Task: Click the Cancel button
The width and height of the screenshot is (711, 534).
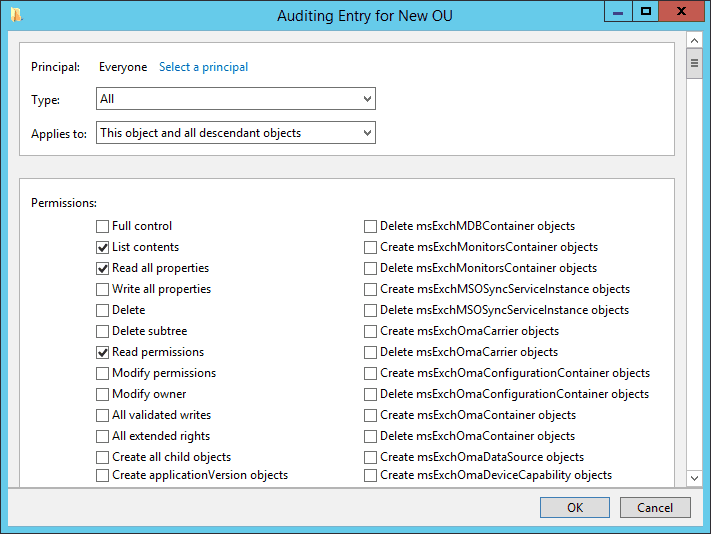Action: (655, 507)
